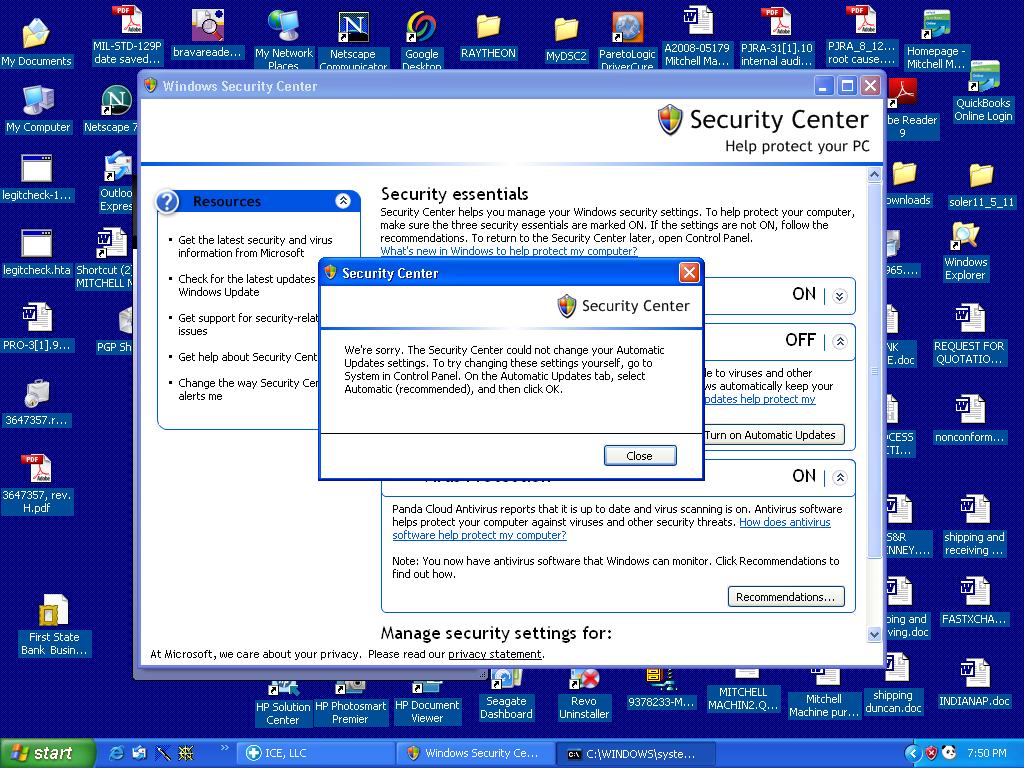Open PJRA-31[1].10 internal audit PDF

coord(776,36)
